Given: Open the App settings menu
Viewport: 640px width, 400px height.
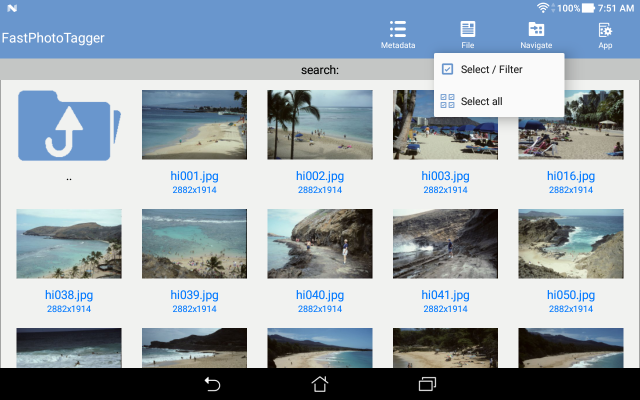Looking at the screenshot, I should tap(605, 35).
